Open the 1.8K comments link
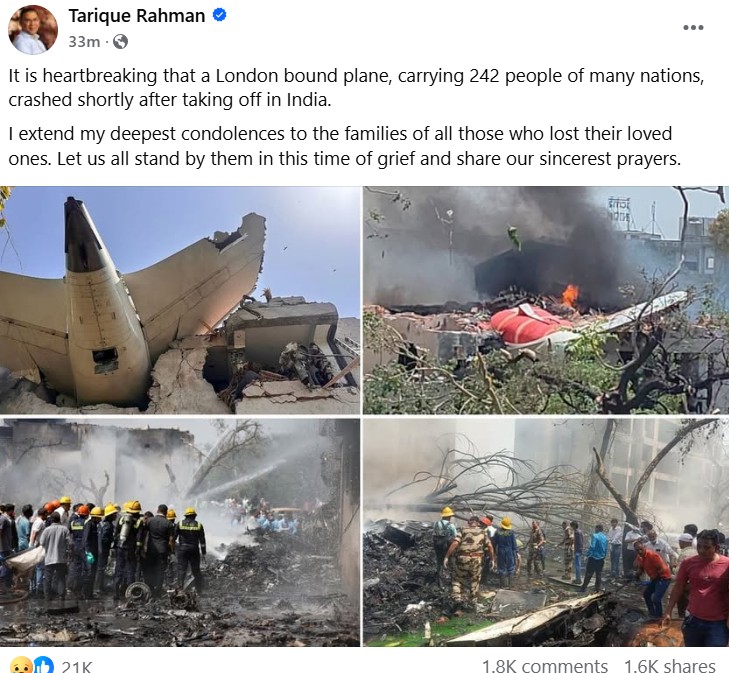This screenshot has width=729, height=673. pyautogui.click(x=544, y=666)
